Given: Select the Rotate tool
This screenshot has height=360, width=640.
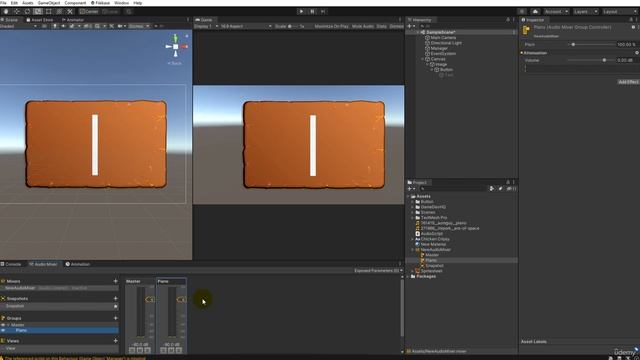Looking at the screenshot, I should [x=27, y=11].
